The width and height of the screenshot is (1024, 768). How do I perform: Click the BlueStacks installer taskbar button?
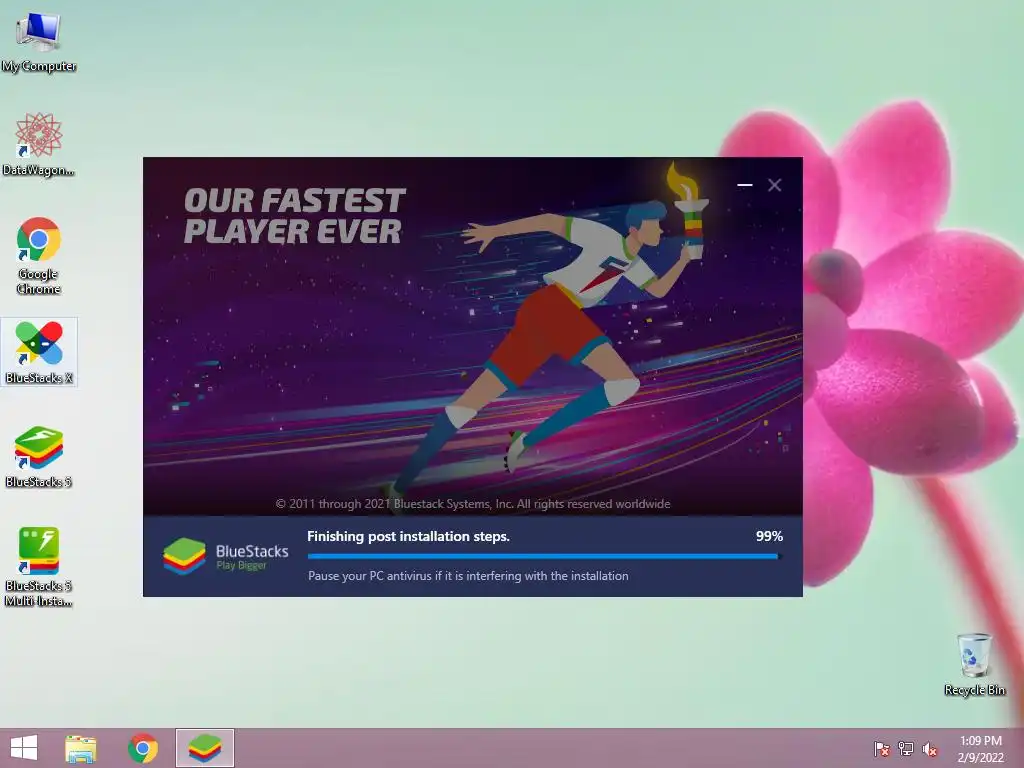pos(204,748)
